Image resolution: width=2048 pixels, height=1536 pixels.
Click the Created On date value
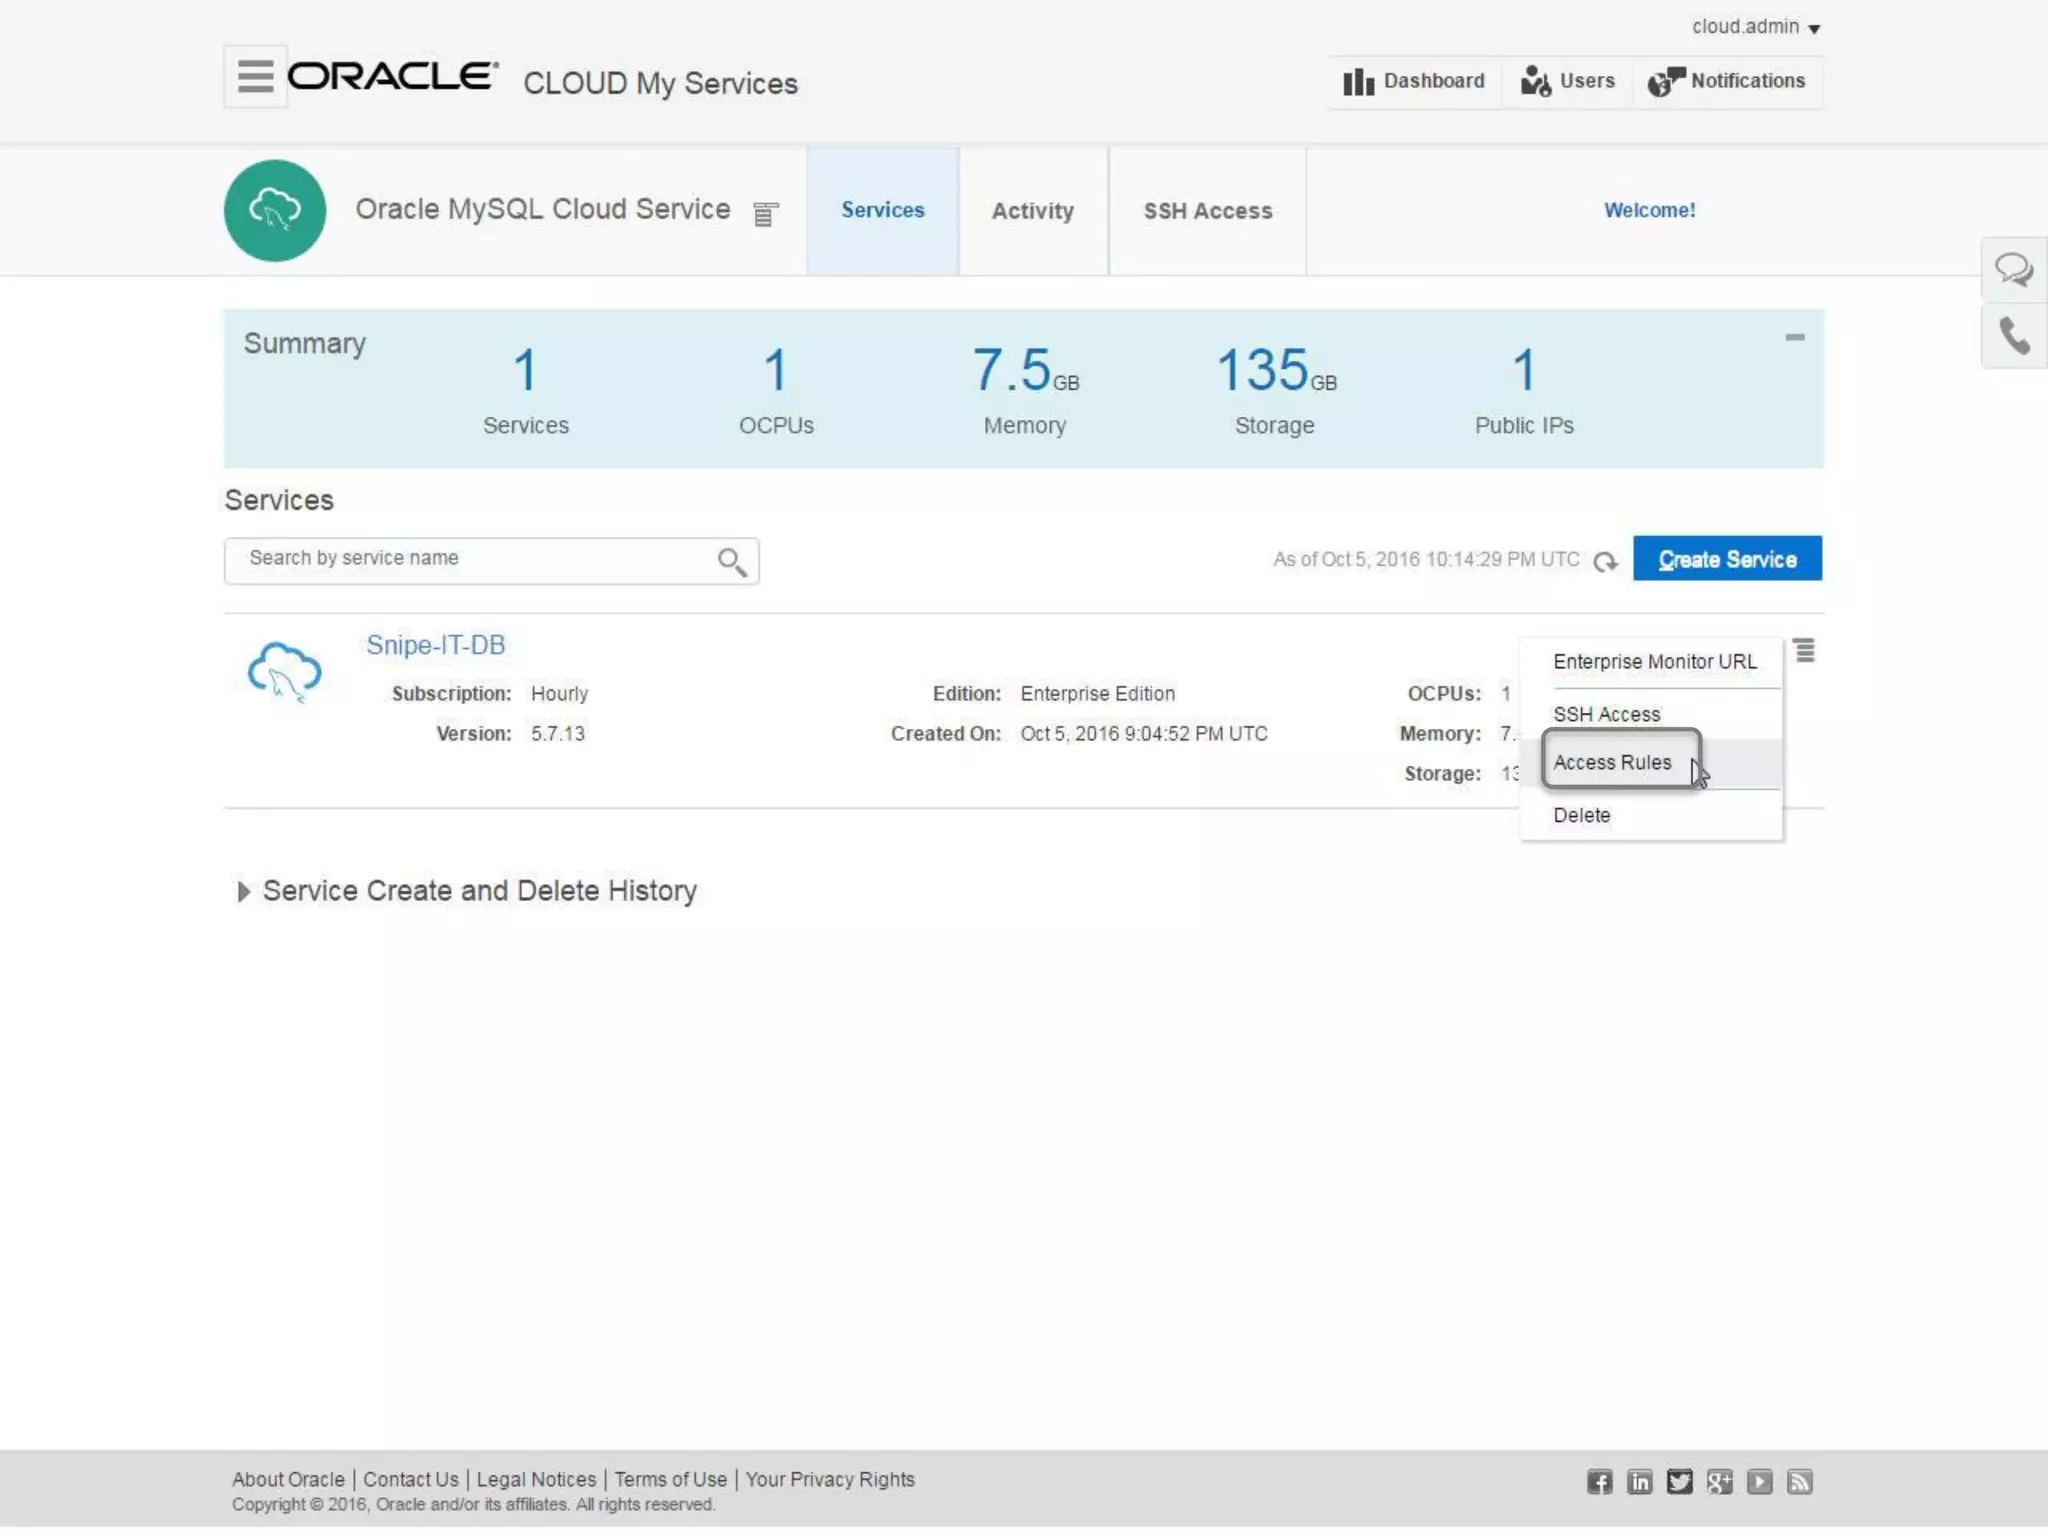pyautogui.click(x=1144, y=734)
